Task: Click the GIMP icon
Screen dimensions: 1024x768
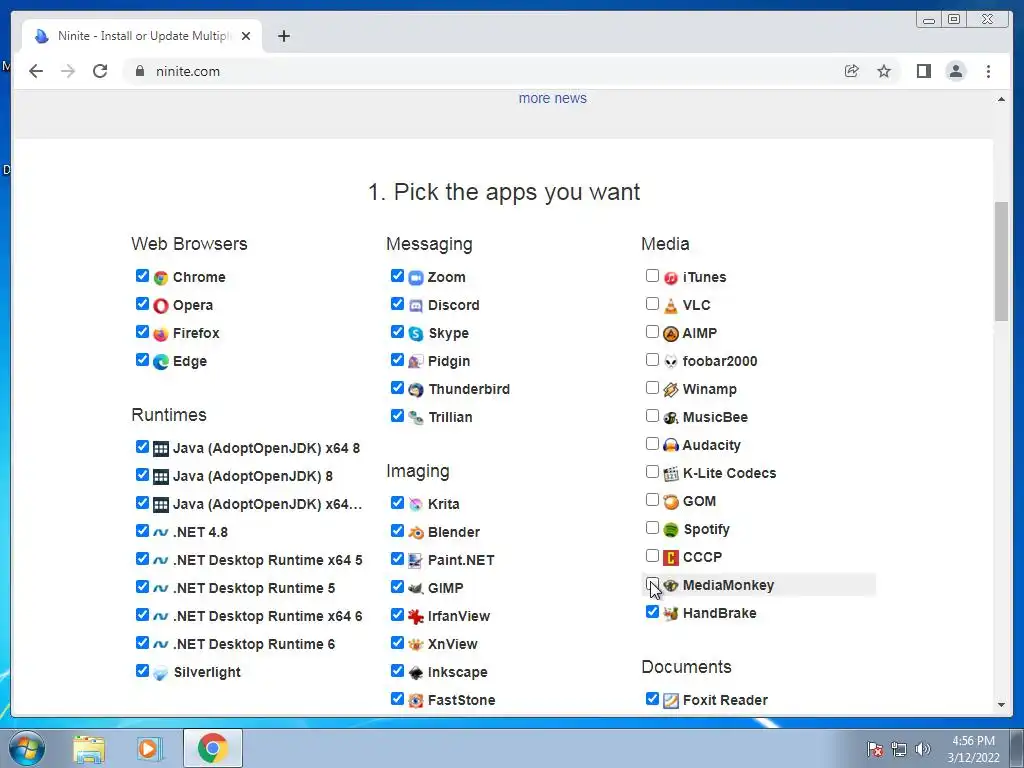Action: pos(416,588)
